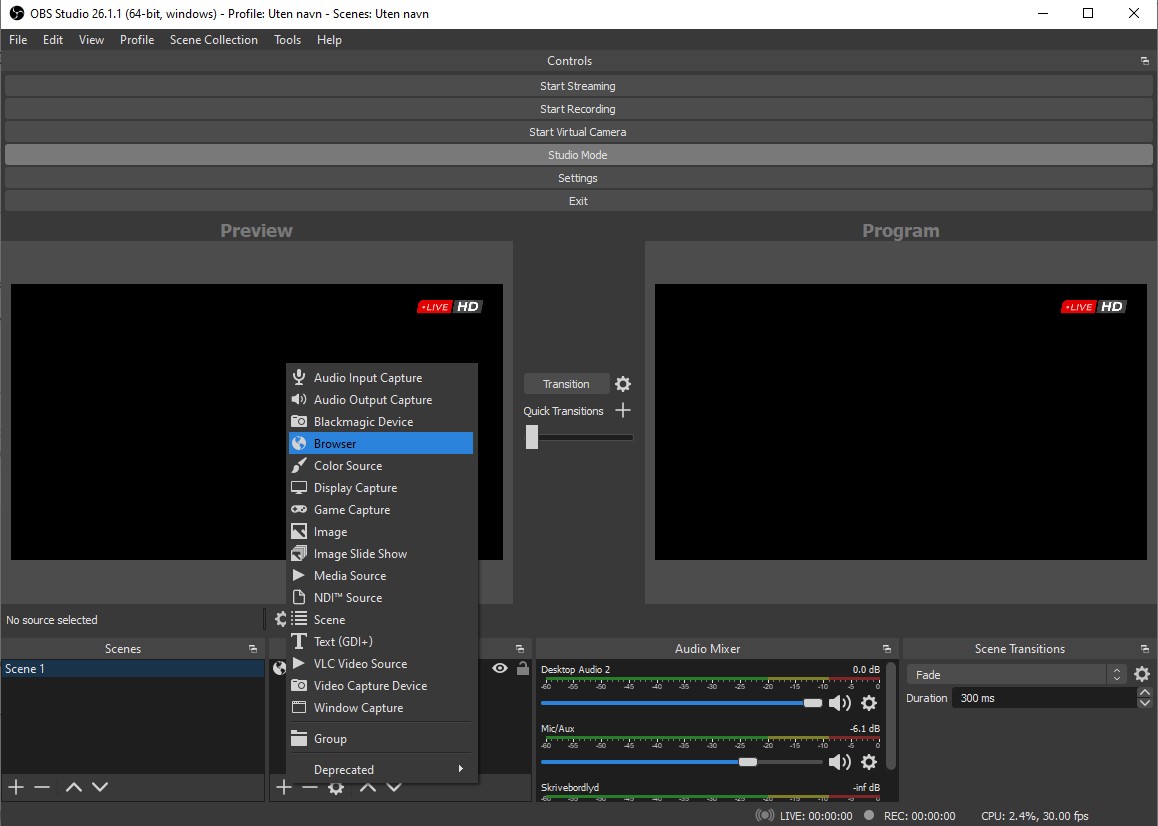Move the scene down in the Scenes list

(x=100, y=788)
